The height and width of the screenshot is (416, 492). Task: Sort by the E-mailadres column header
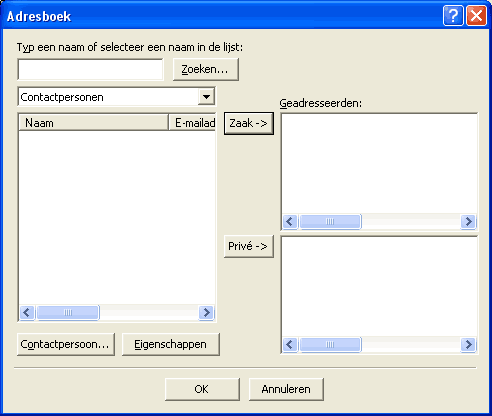pos(192,123)
